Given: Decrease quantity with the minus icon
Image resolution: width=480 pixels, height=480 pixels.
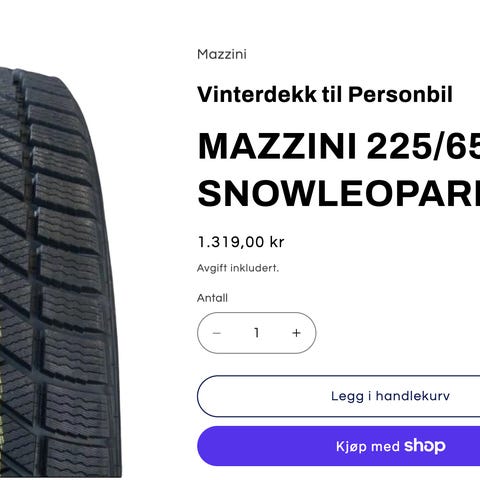Looking at the screenshot, I should (217, 333).
